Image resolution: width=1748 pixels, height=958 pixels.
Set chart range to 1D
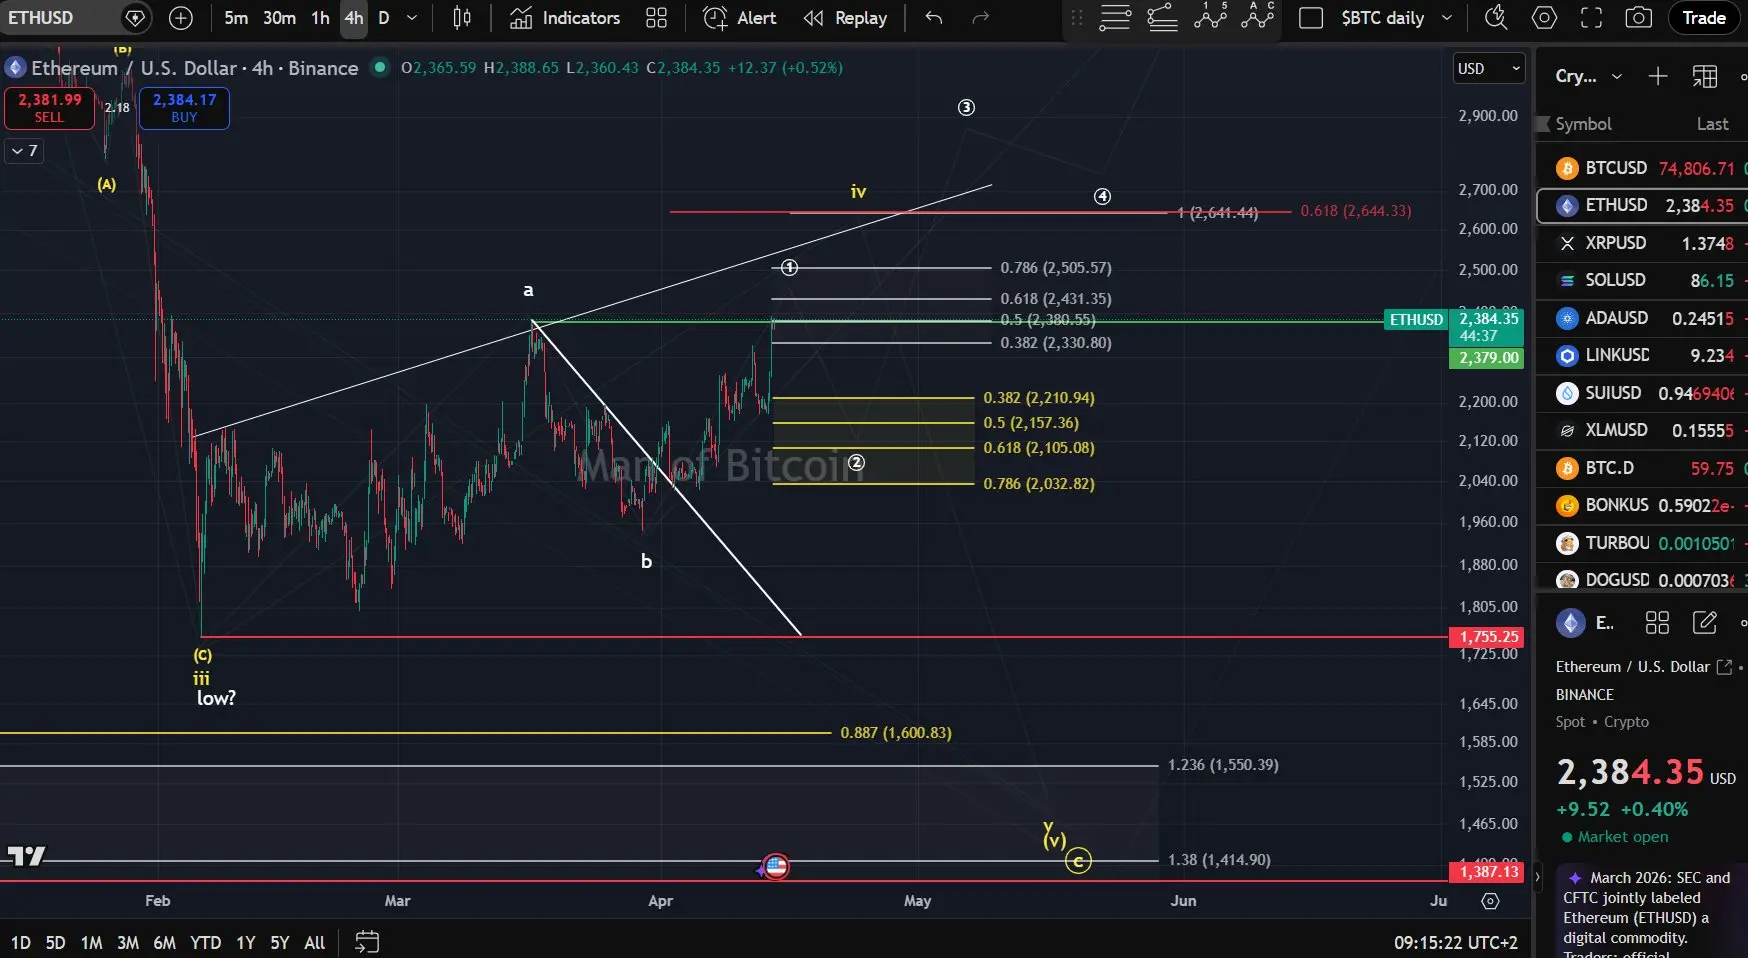click(x=21, y=942)
